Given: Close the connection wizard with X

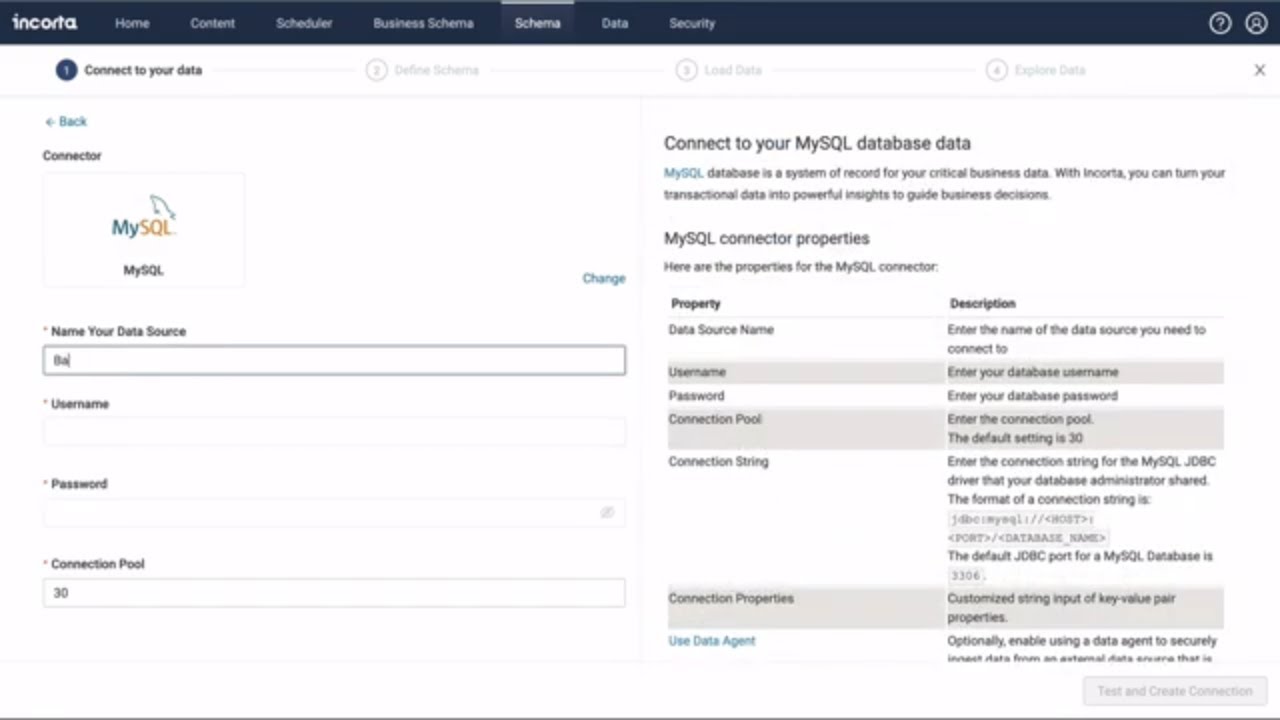Looking at the screenshot, I should pyautogui.click(x=1260, y=70).
